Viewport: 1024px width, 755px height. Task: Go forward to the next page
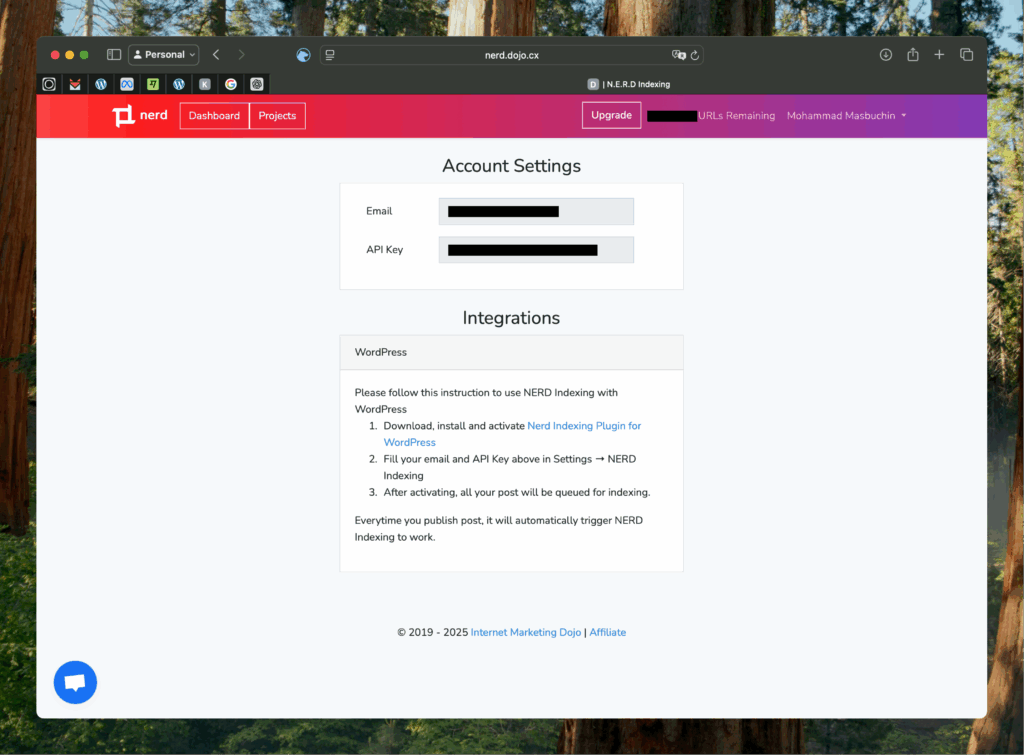tap(242, 55)
